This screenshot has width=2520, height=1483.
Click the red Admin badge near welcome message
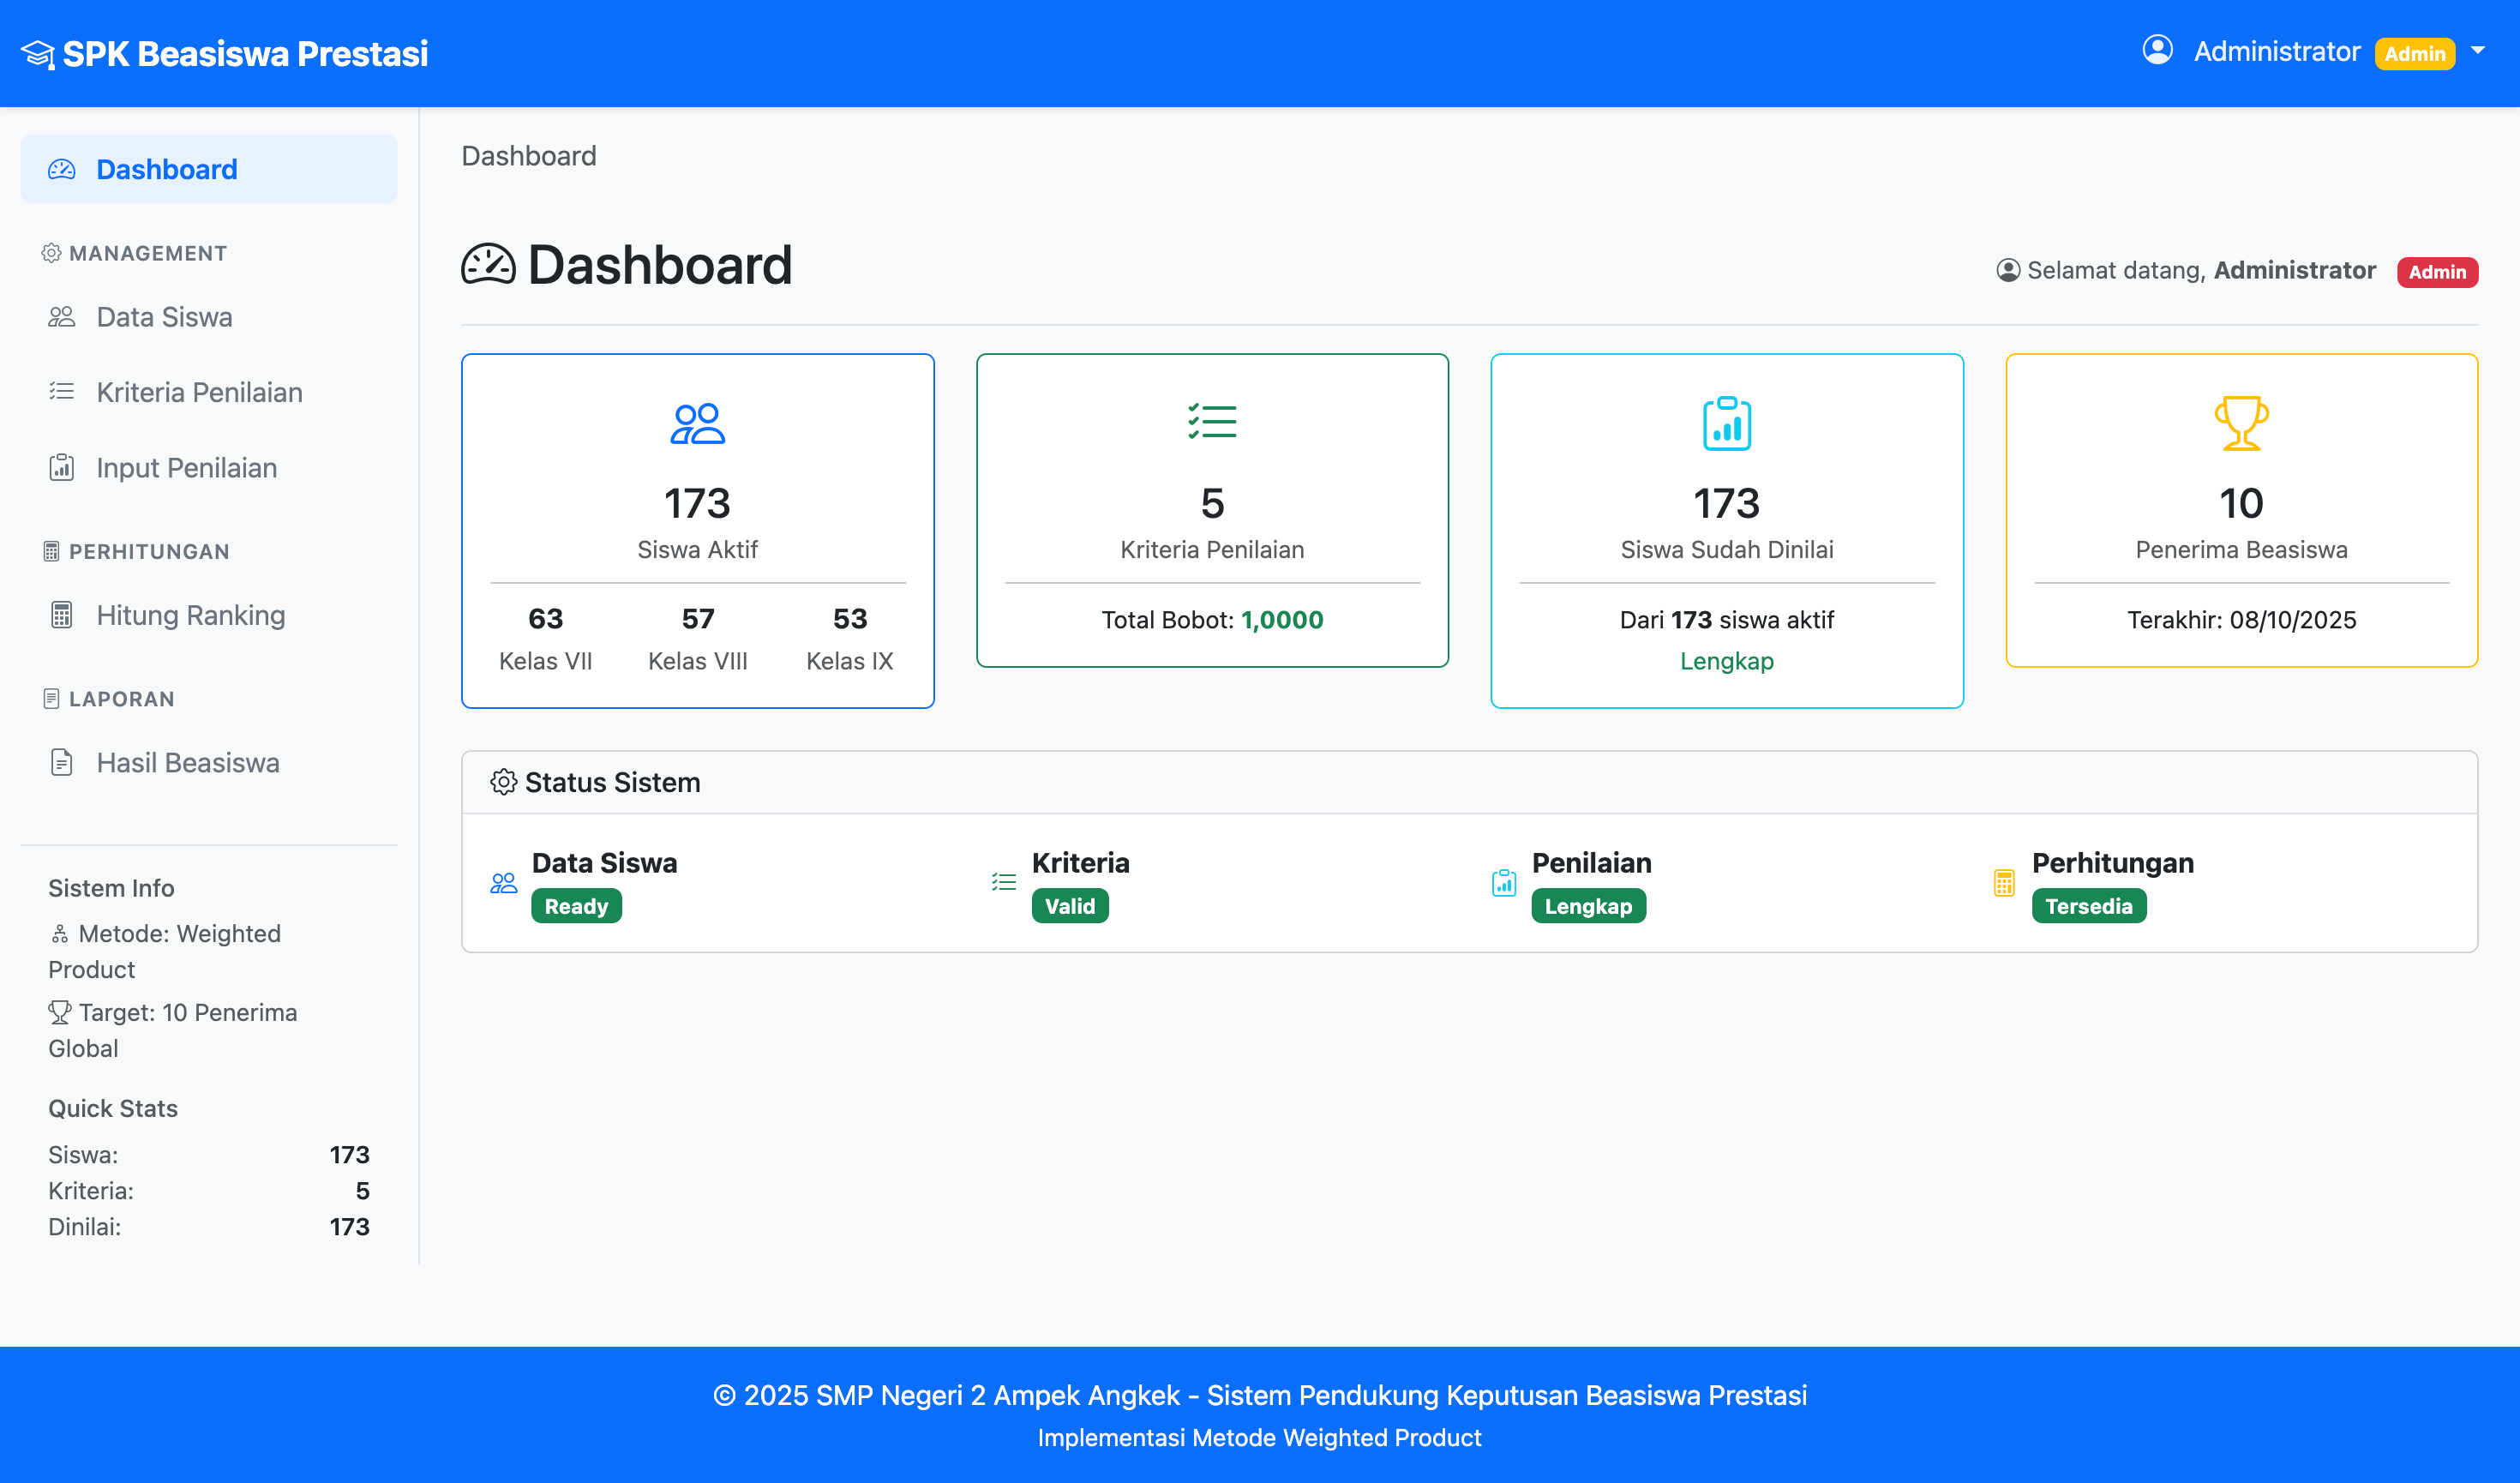click(x=2437, y=271)
